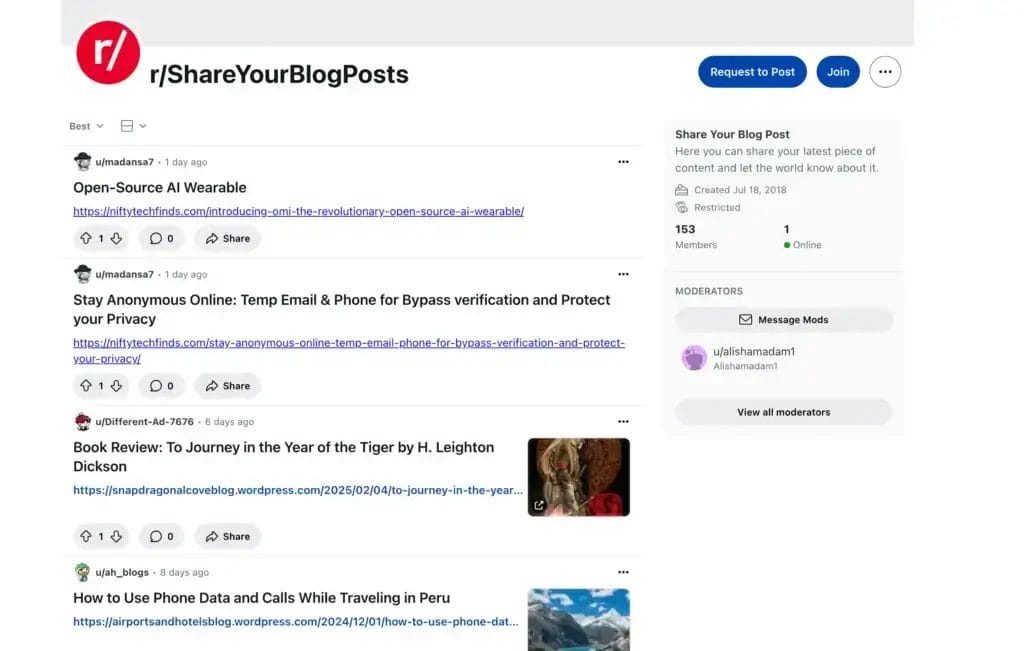Viewport: 1024px width, 651px height.
Task: Open options menu on the Stay Anonymous post
Action: 623,273
